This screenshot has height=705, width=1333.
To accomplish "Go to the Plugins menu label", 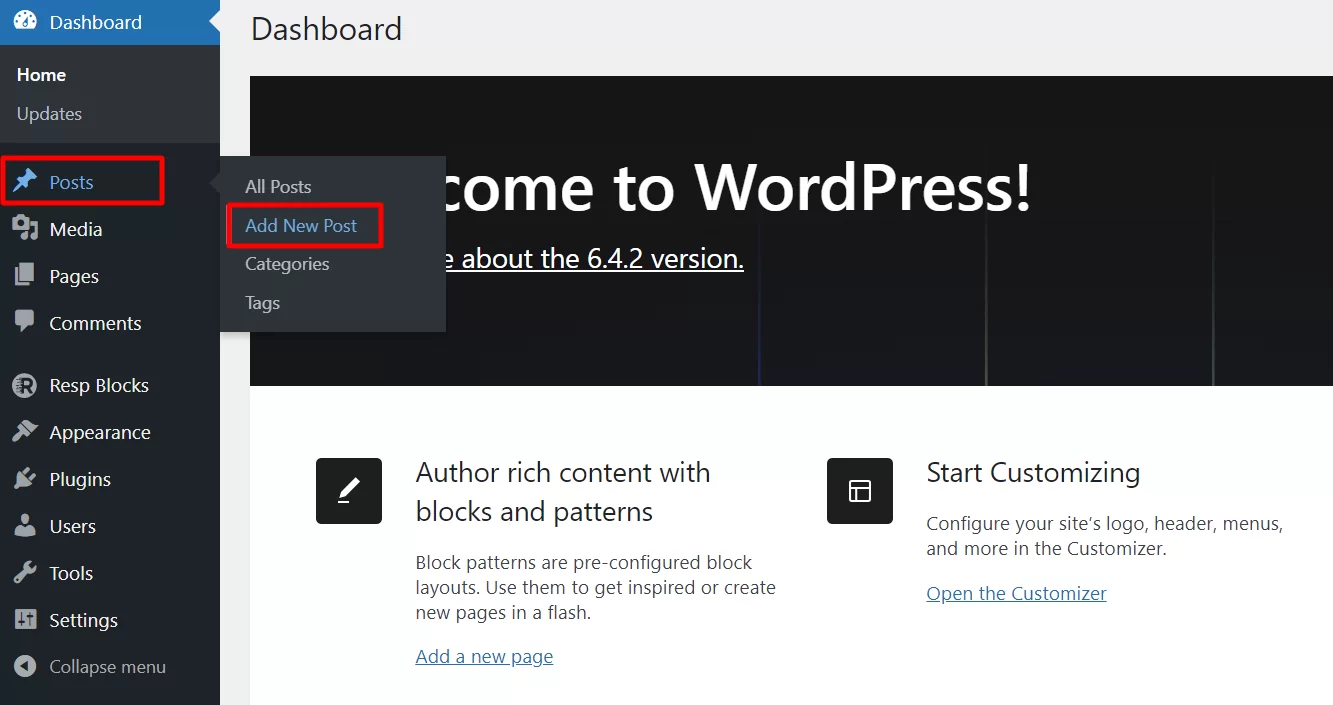I will click(80, 479).
